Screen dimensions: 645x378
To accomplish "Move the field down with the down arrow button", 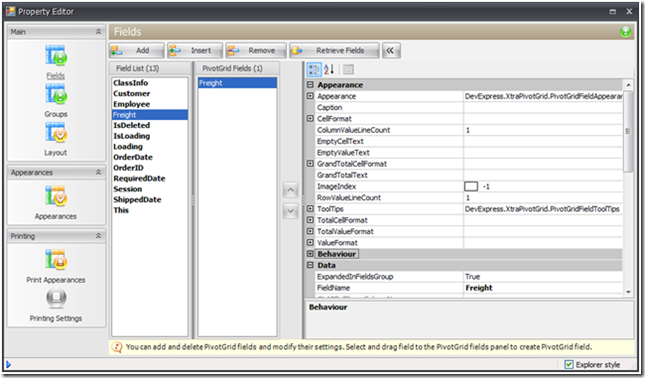I will click(290, 211).
